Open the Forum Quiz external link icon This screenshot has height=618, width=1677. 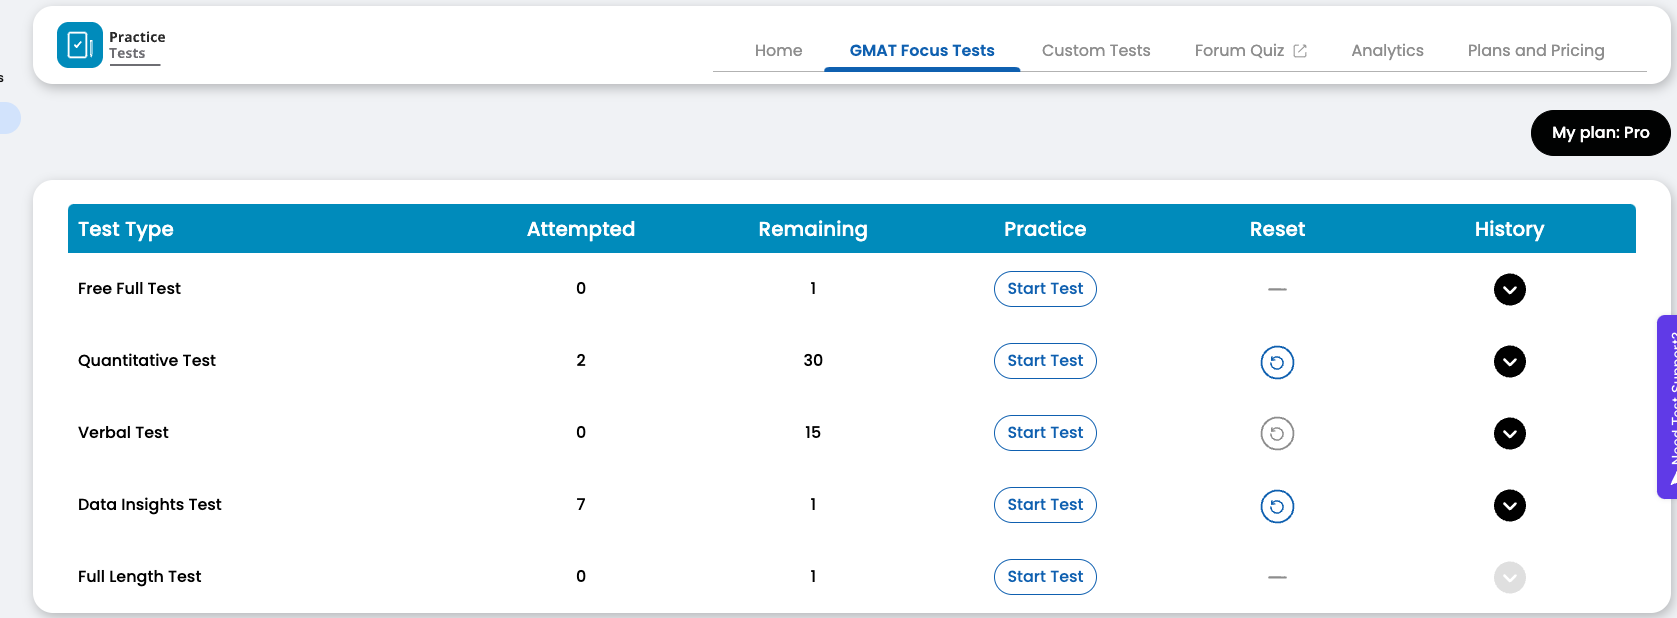1300,51
